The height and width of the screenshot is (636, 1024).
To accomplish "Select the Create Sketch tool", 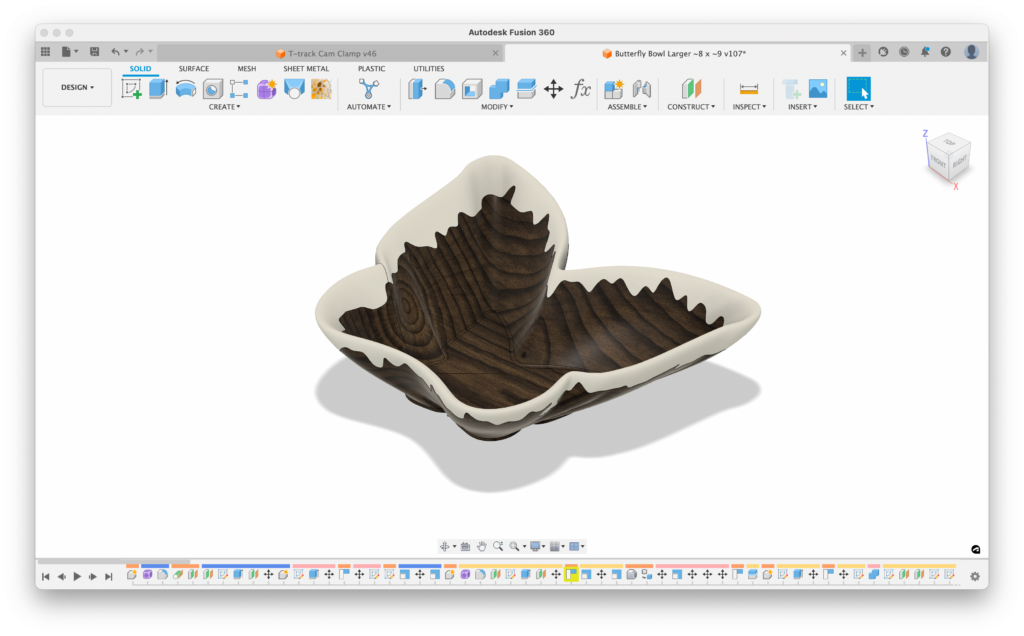I will (x=133, y=89).
